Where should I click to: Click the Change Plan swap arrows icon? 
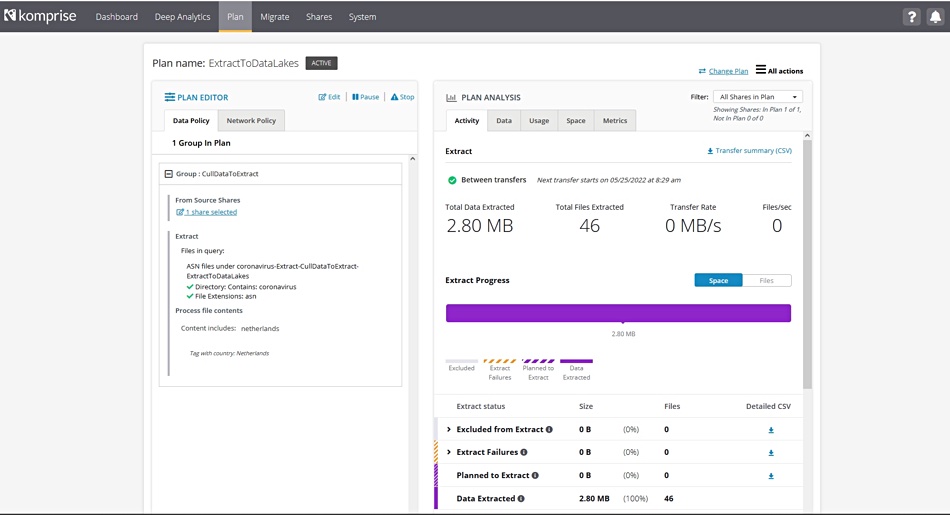tap(702, 71)
